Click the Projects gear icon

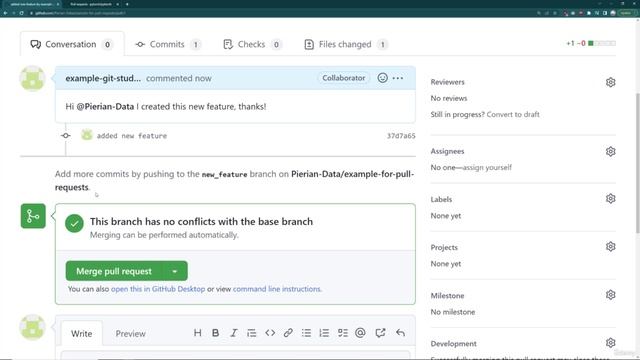[611, 247]
